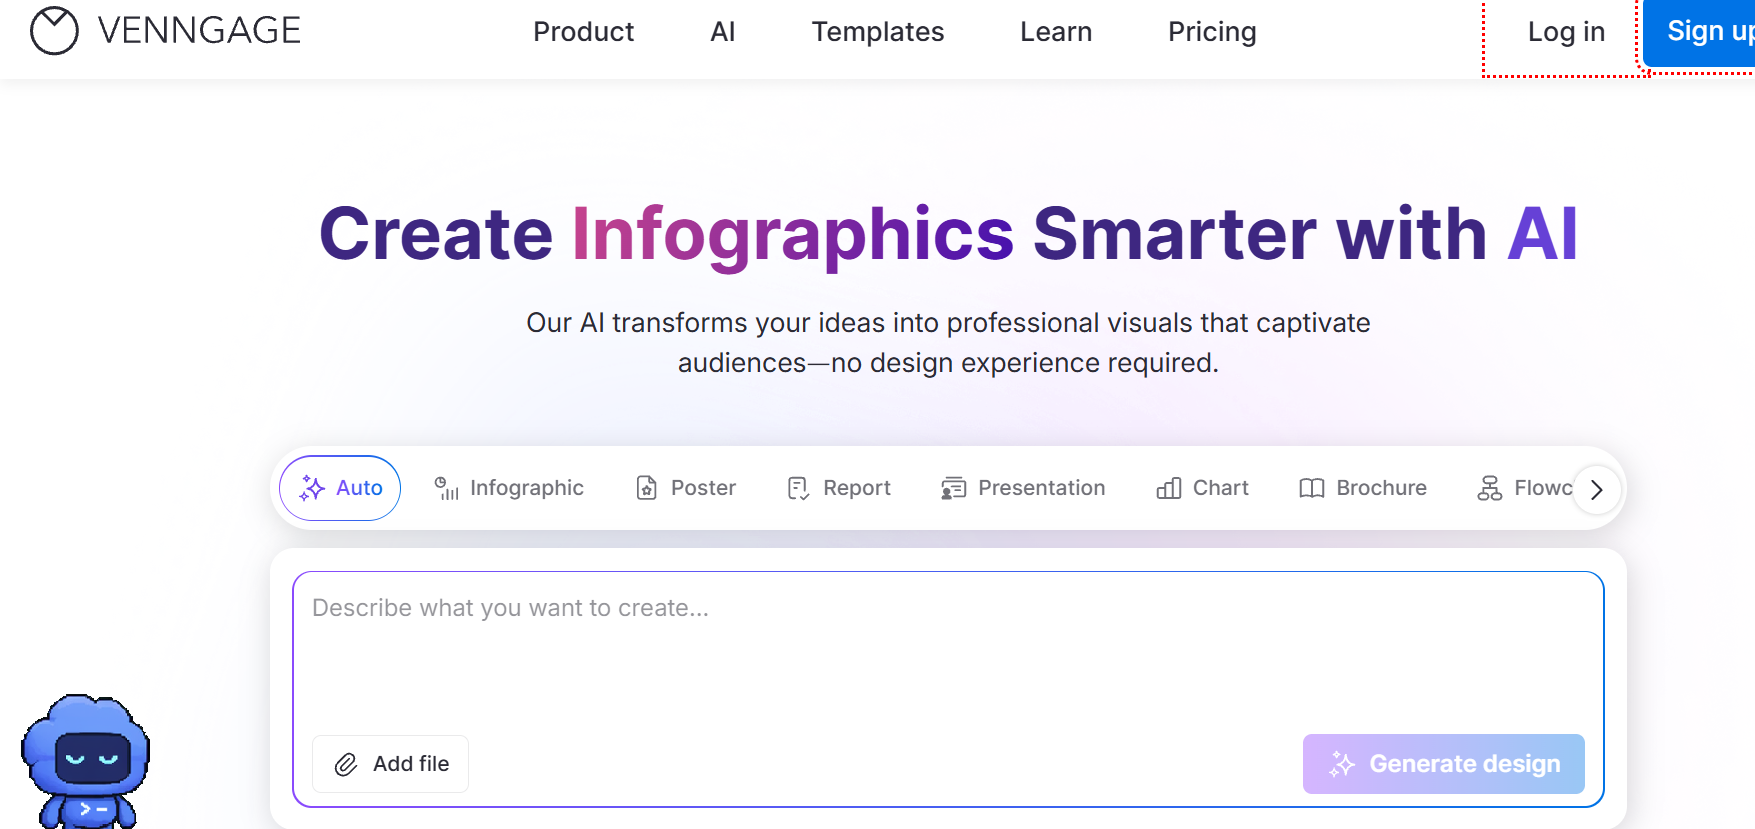This screenshot has width=1755, height=829.
Task: Click the blue Sign up button
Action: [x=1700, y=32]
